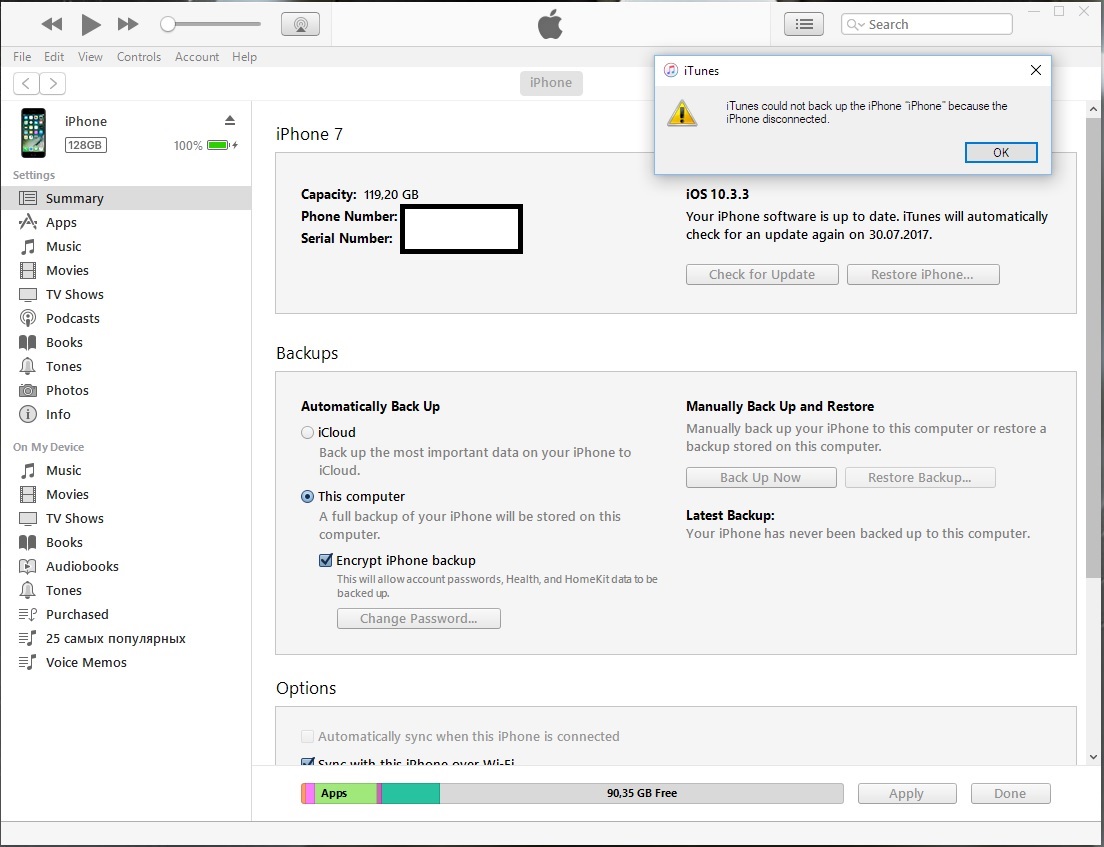Click the Movies icon under Settings
Screen dimensions: 1104x847
(x=27, y=270)
